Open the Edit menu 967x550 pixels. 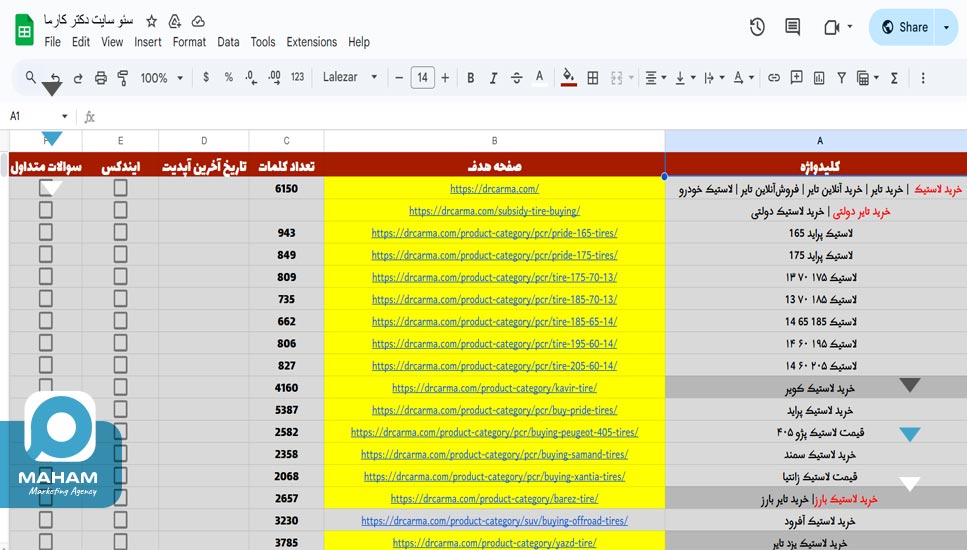pos(81,42)
